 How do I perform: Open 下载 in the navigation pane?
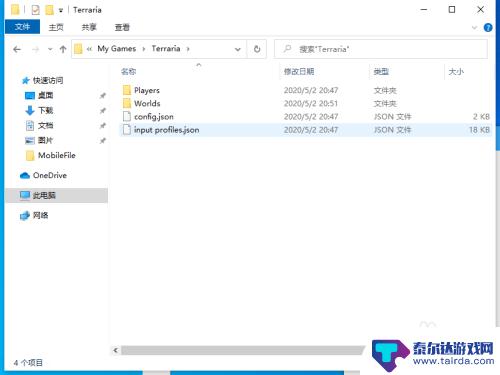45,110
